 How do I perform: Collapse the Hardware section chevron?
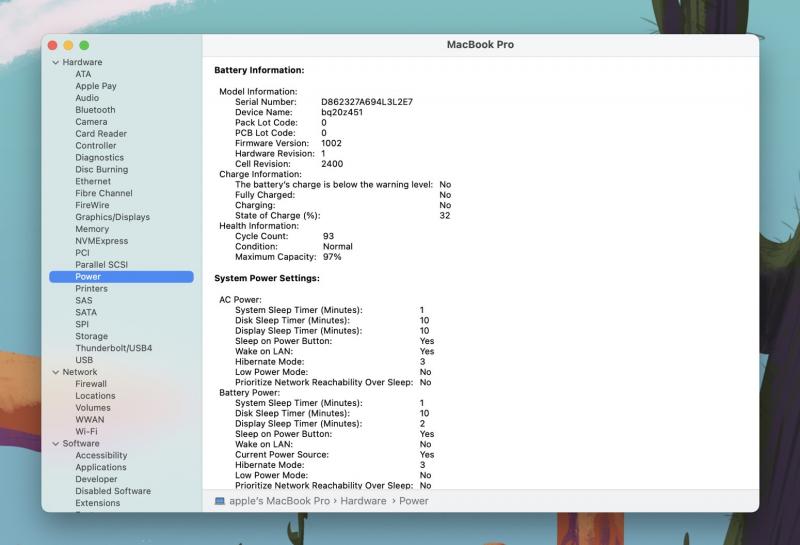click(x=56, y=62)
